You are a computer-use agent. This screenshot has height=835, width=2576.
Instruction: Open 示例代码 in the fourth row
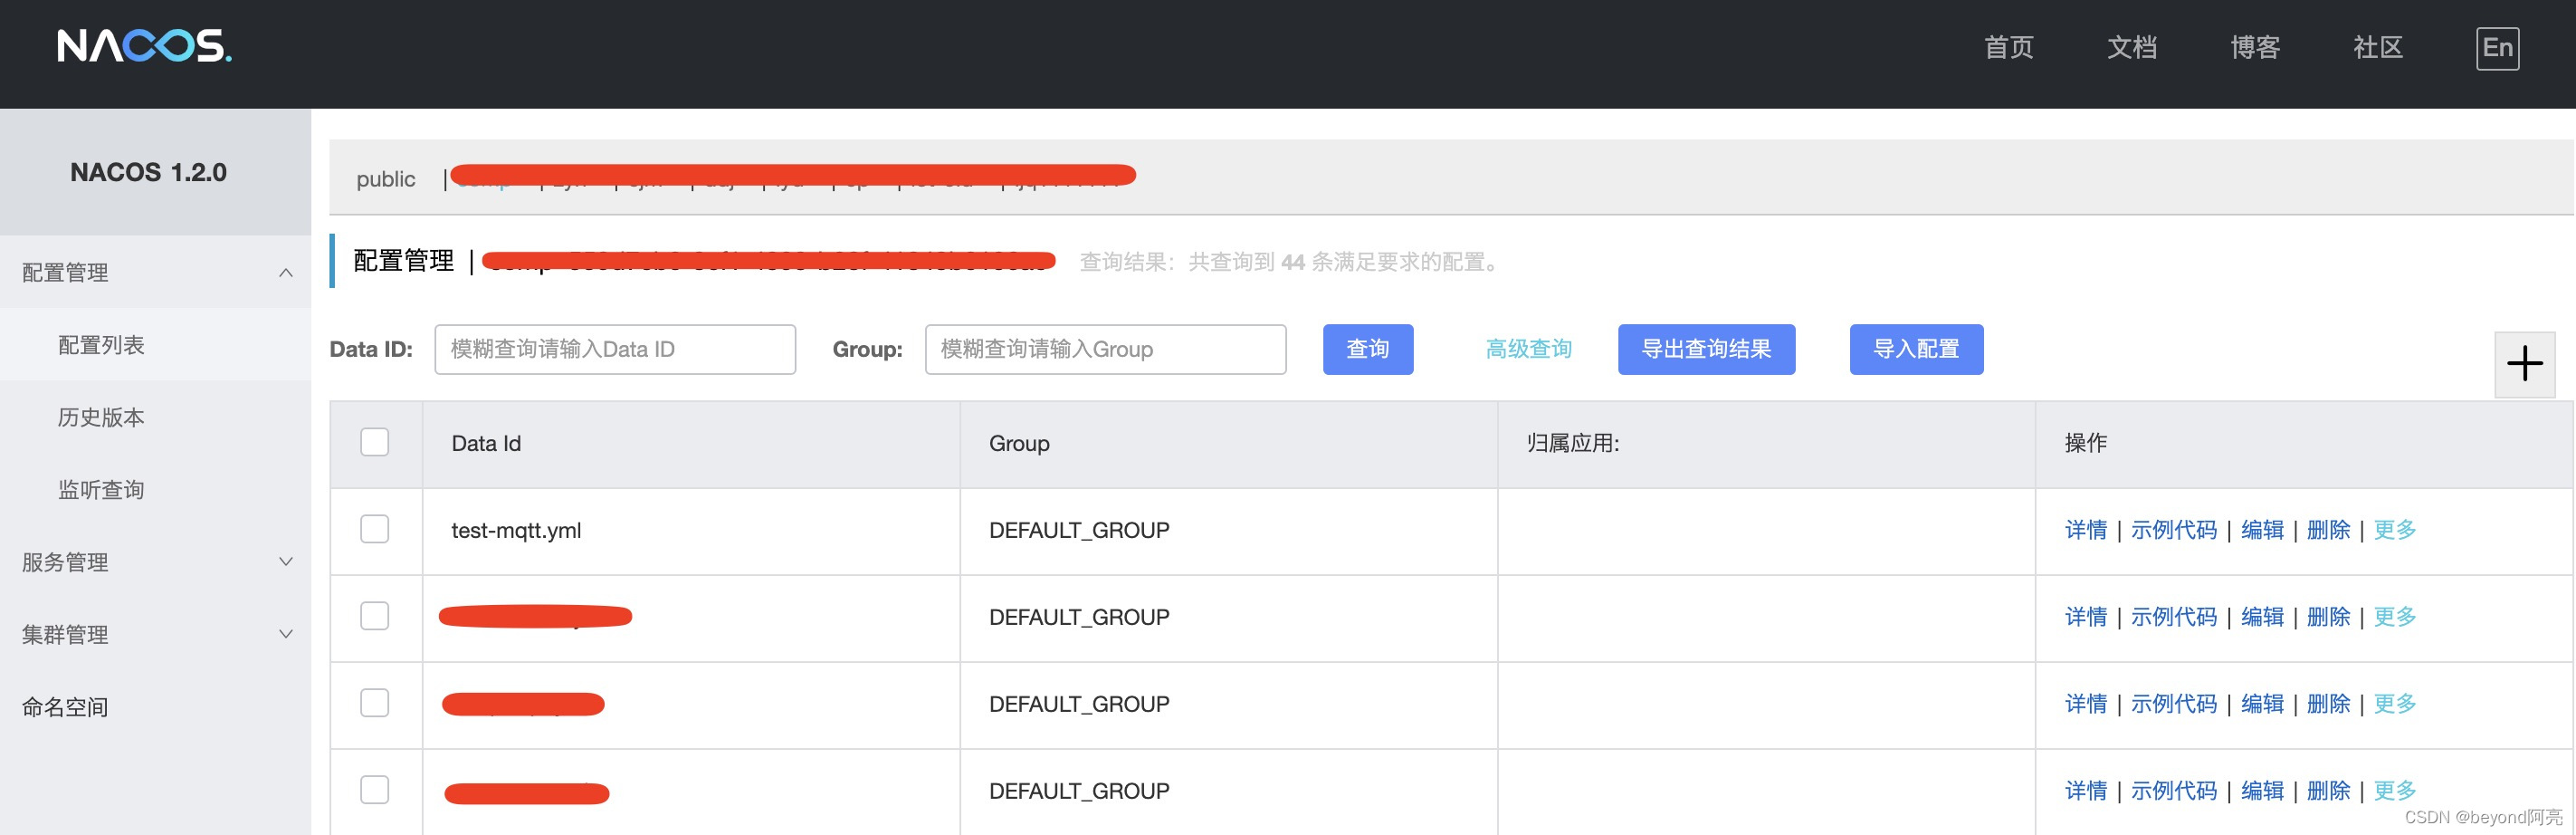2174,791
